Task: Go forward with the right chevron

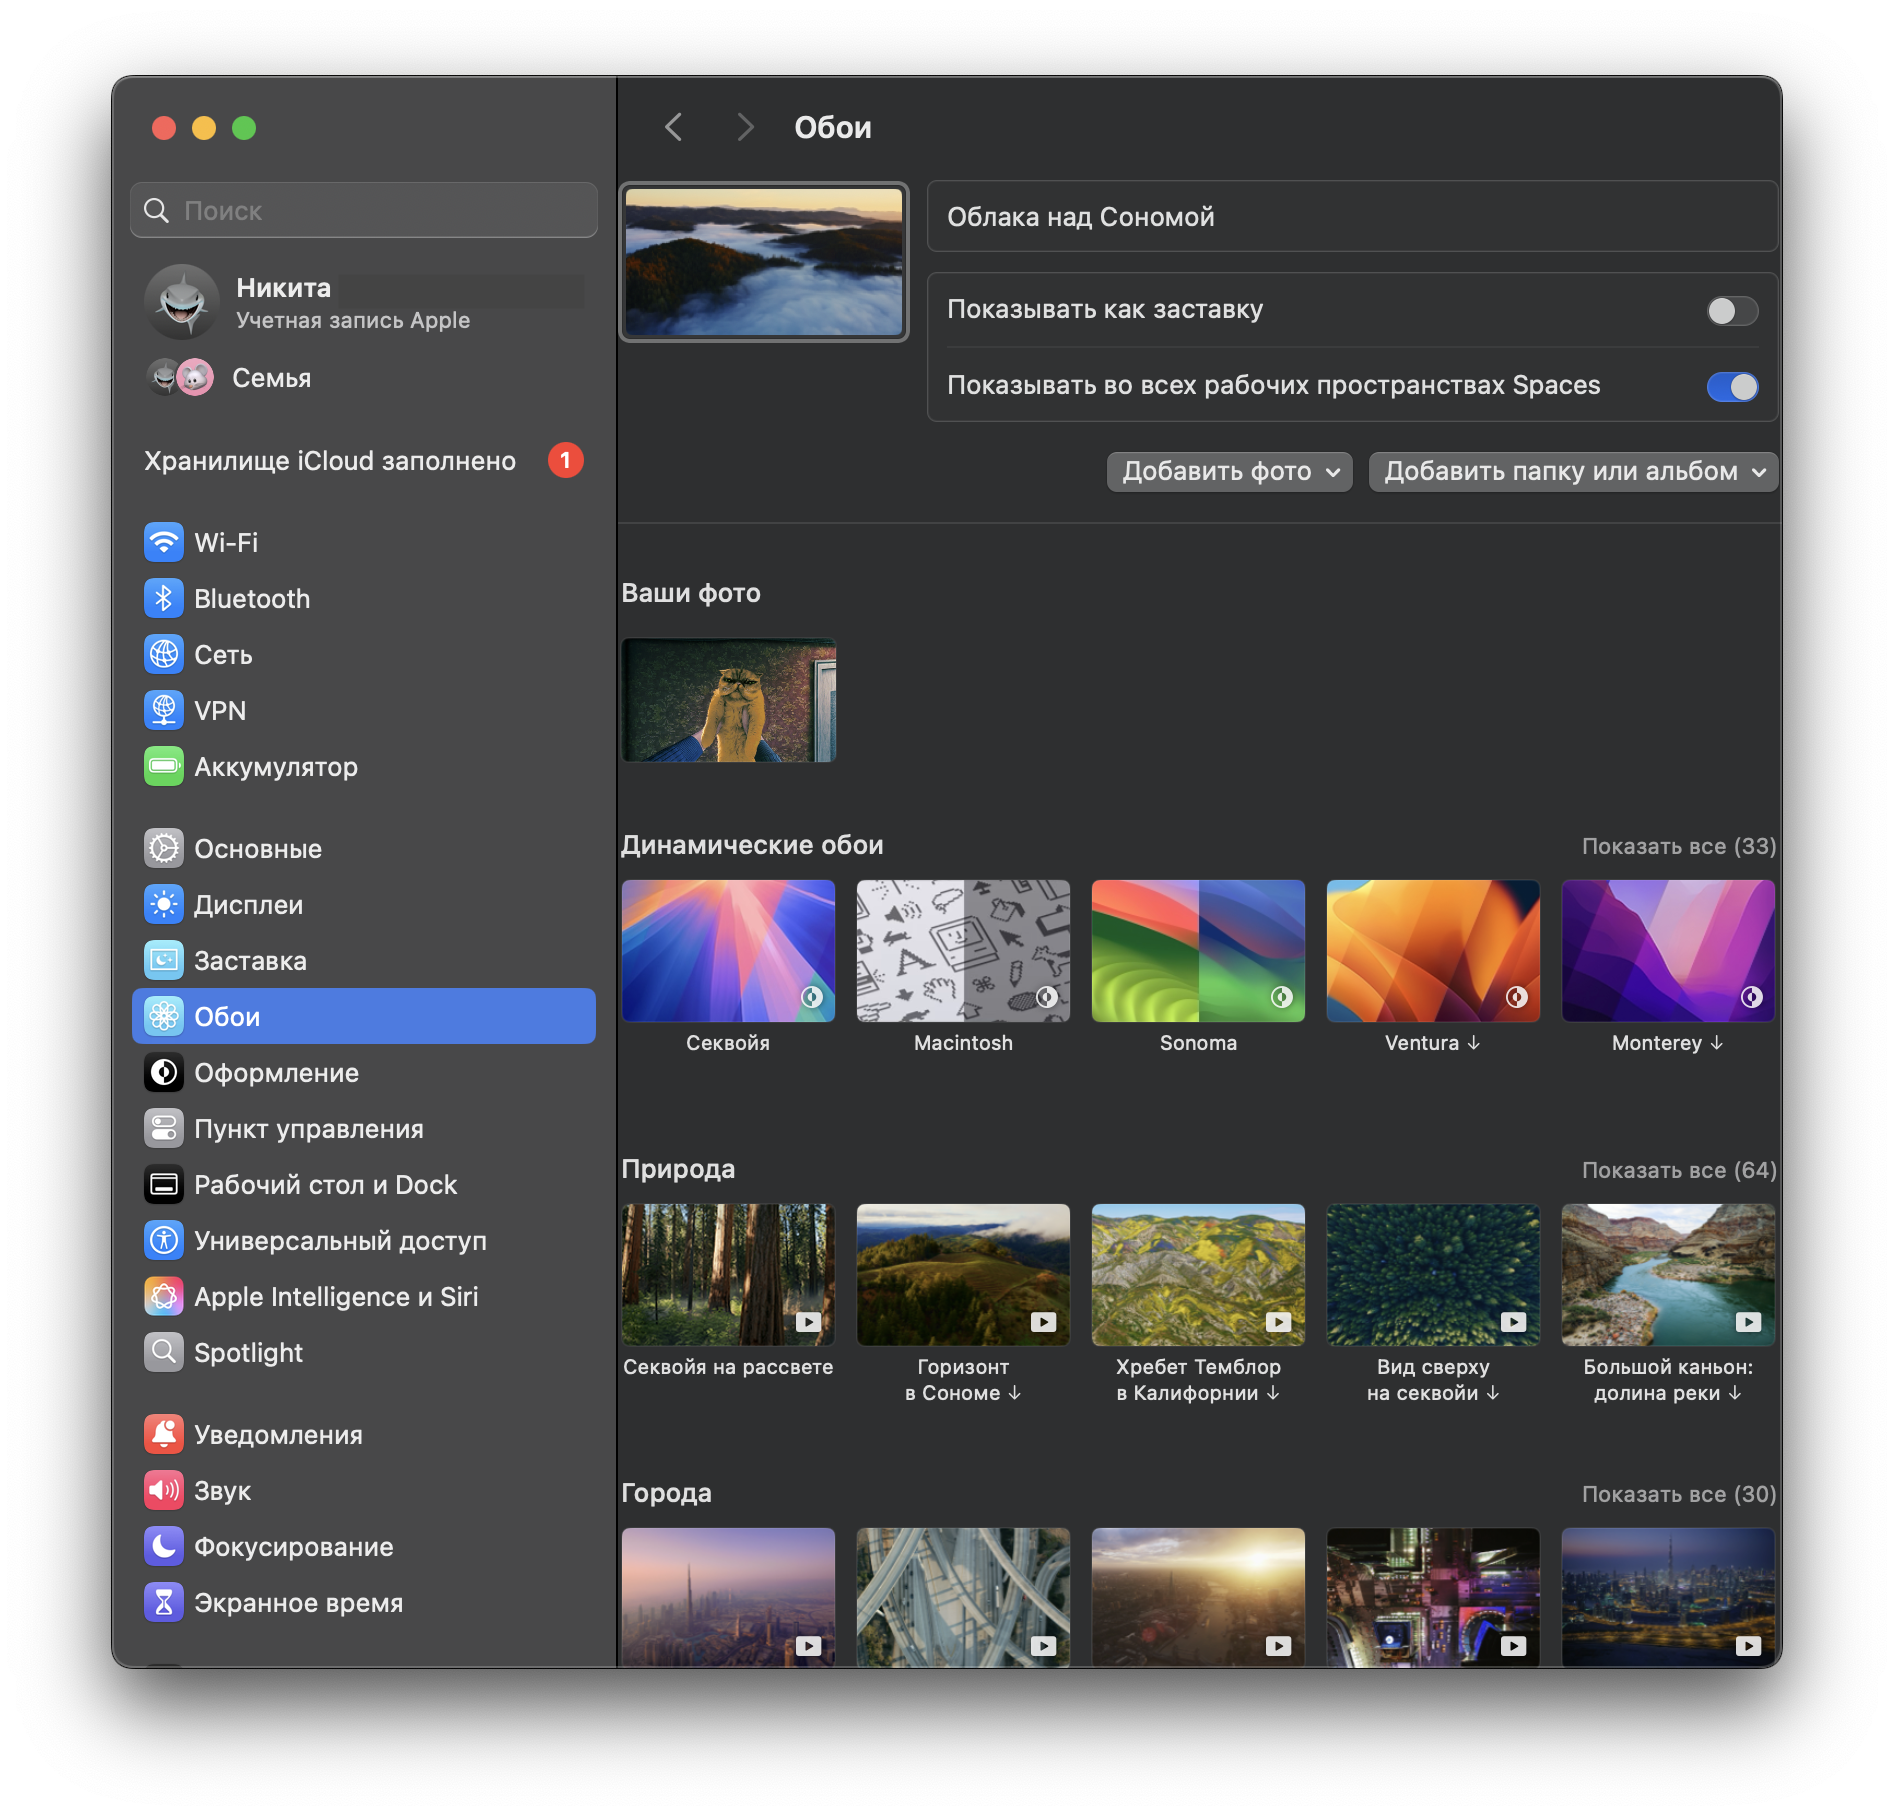Action: pos(744,127)
